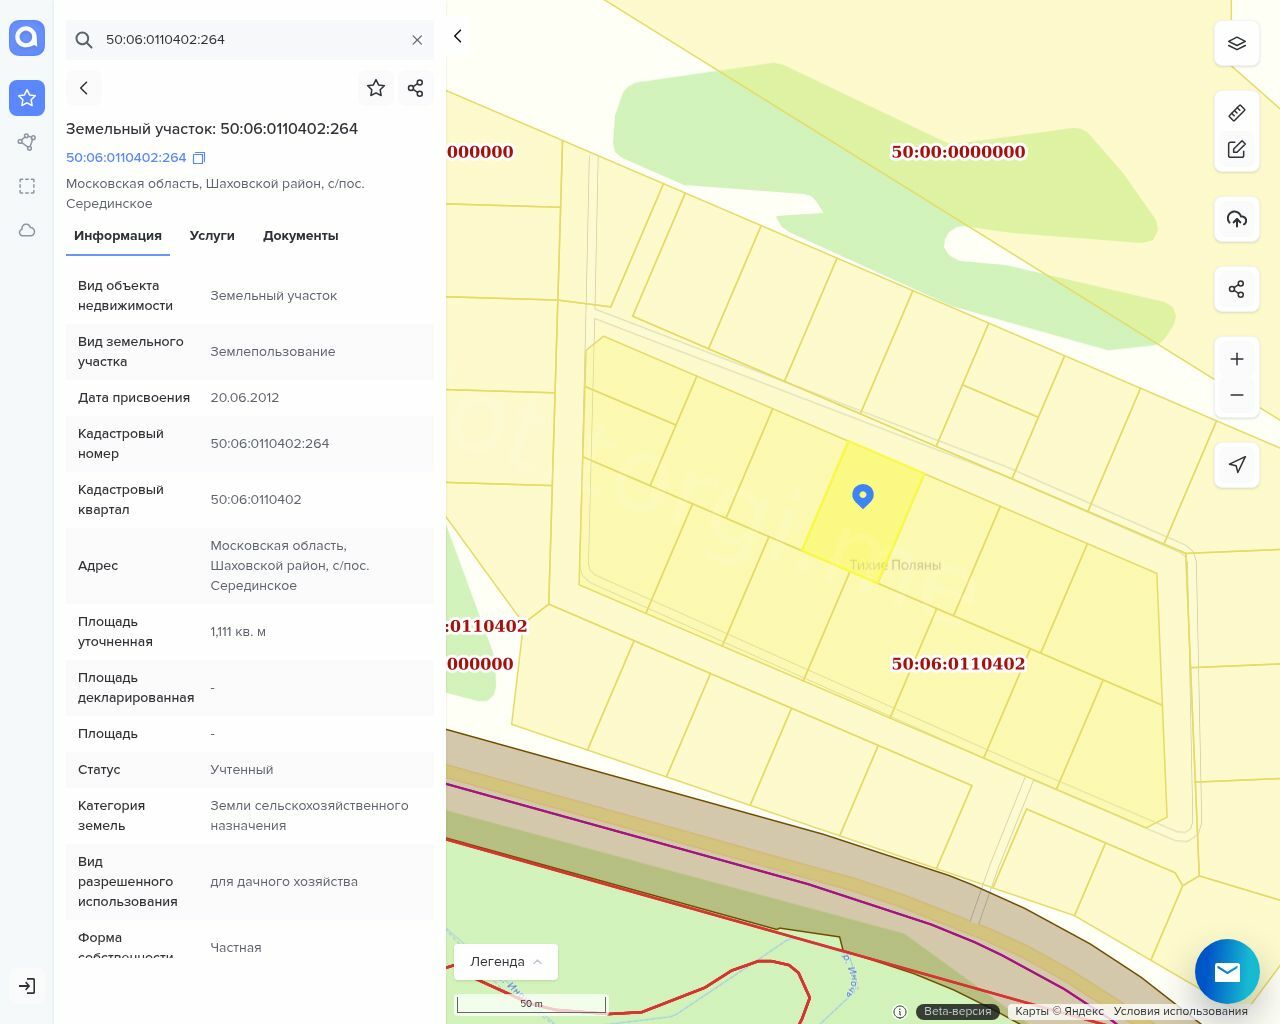The width and height of the screenshot is (1280, 1024).
Task: Click the cloud upload icon on the map
Action: (1236, 219)
